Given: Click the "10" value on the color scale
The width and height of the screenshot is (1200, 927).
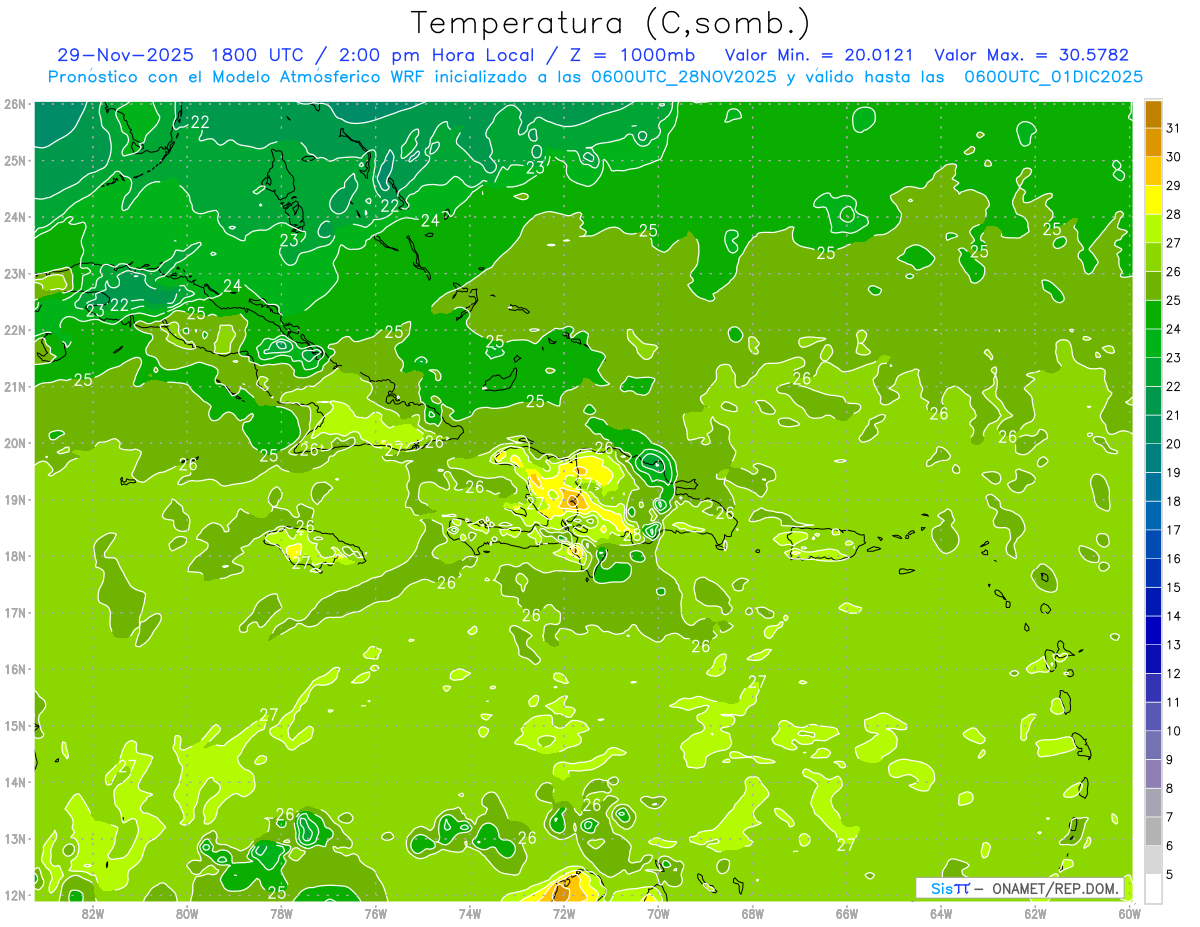Looking at the screenshot, I should tap(1174, 731).
